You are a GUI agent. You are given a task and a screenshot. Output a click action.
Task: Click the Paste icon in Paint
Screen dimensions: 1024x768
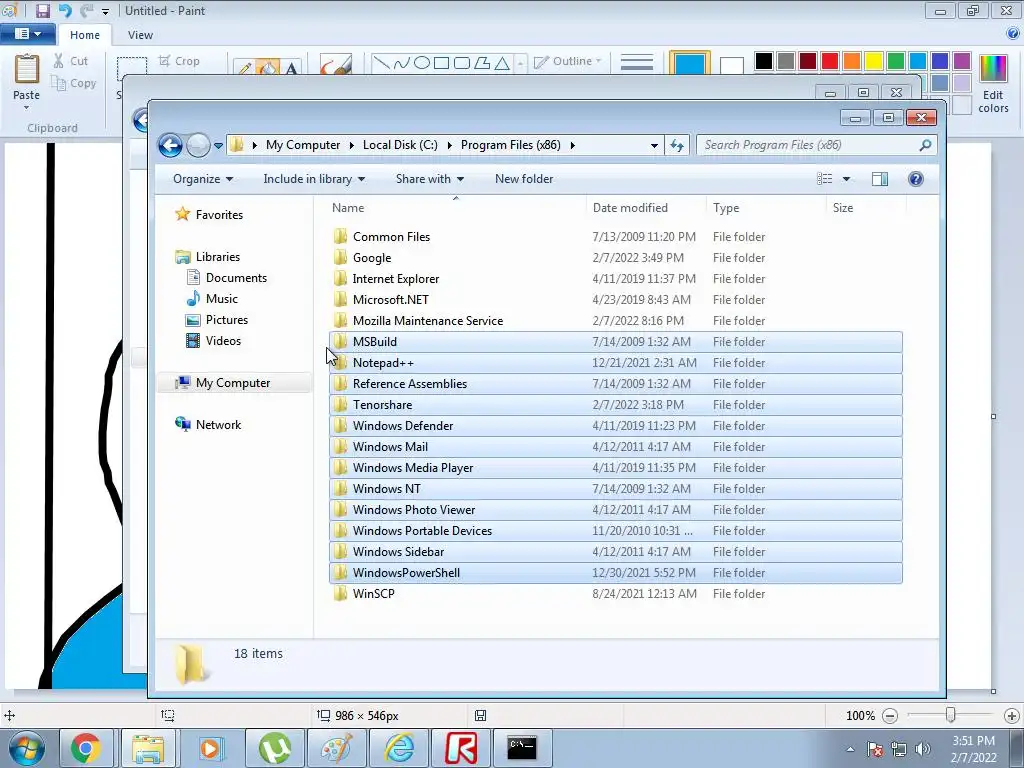click(27, 70)
